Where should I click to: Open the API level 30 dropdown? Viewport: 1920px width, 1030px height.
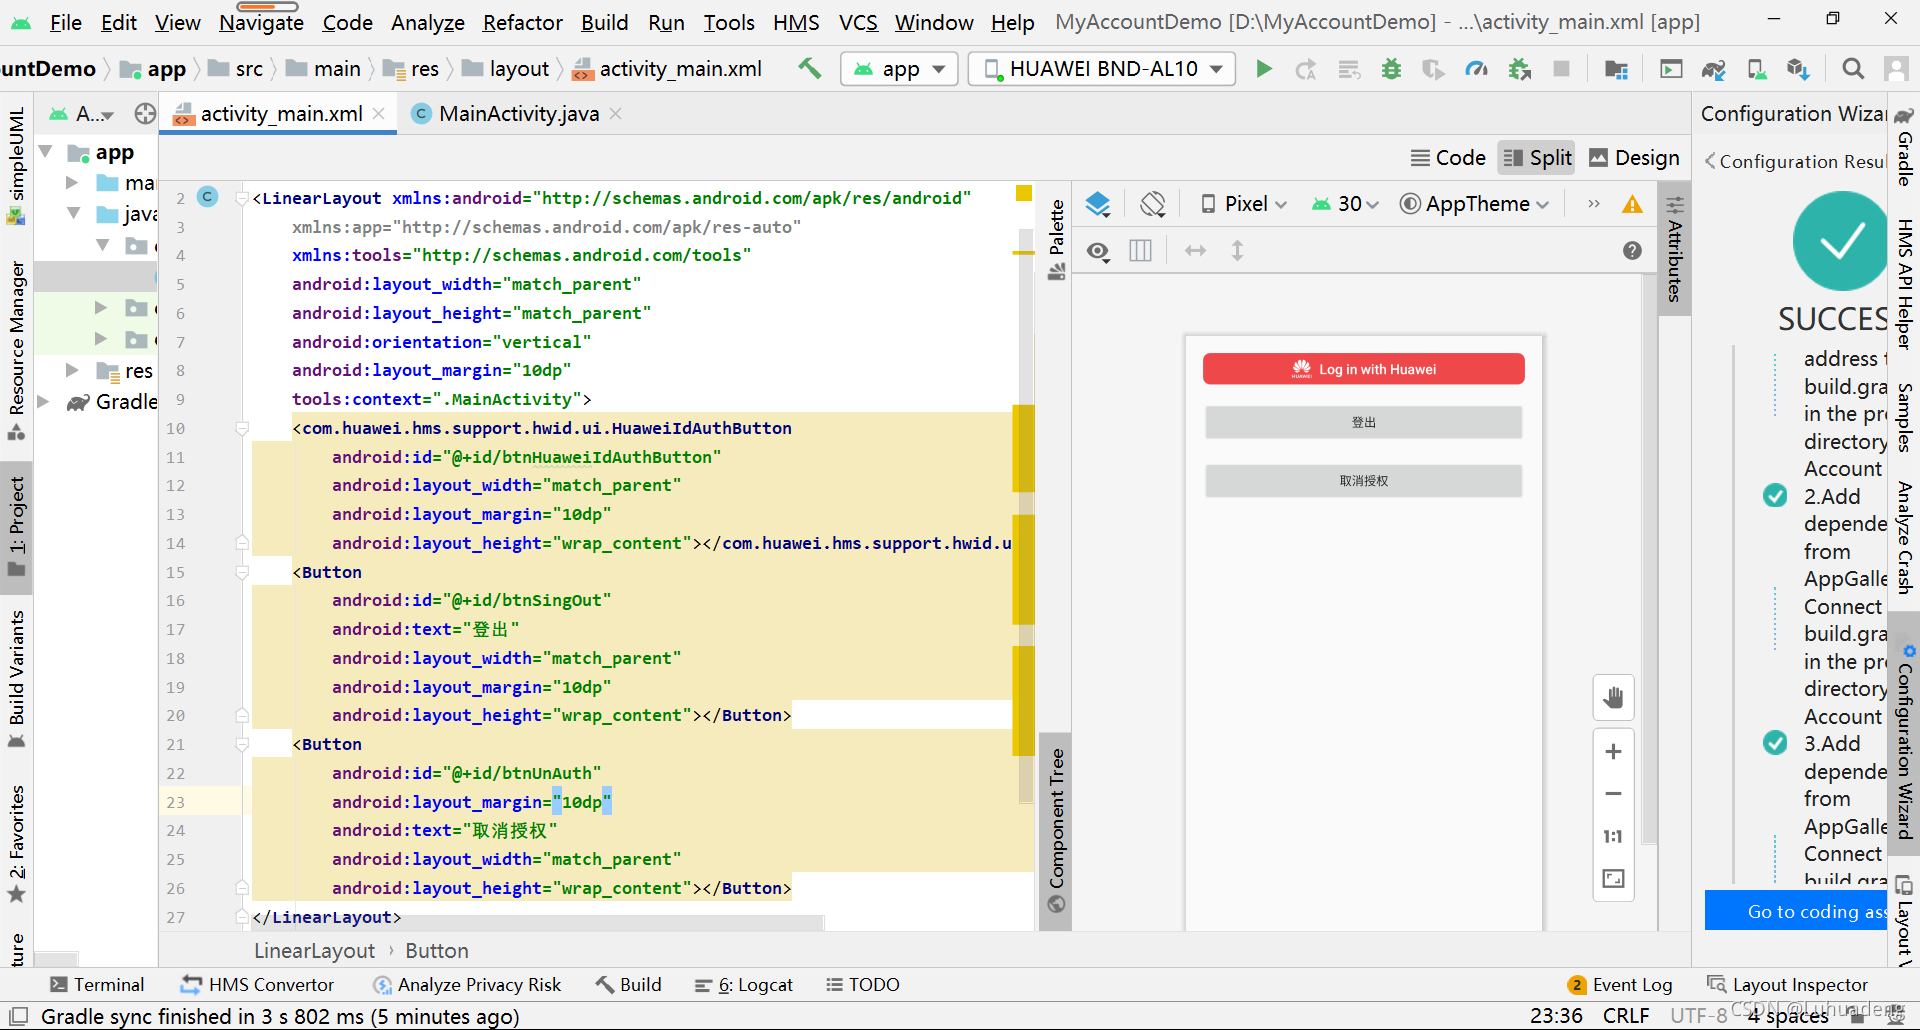(x=1346, y=204)
